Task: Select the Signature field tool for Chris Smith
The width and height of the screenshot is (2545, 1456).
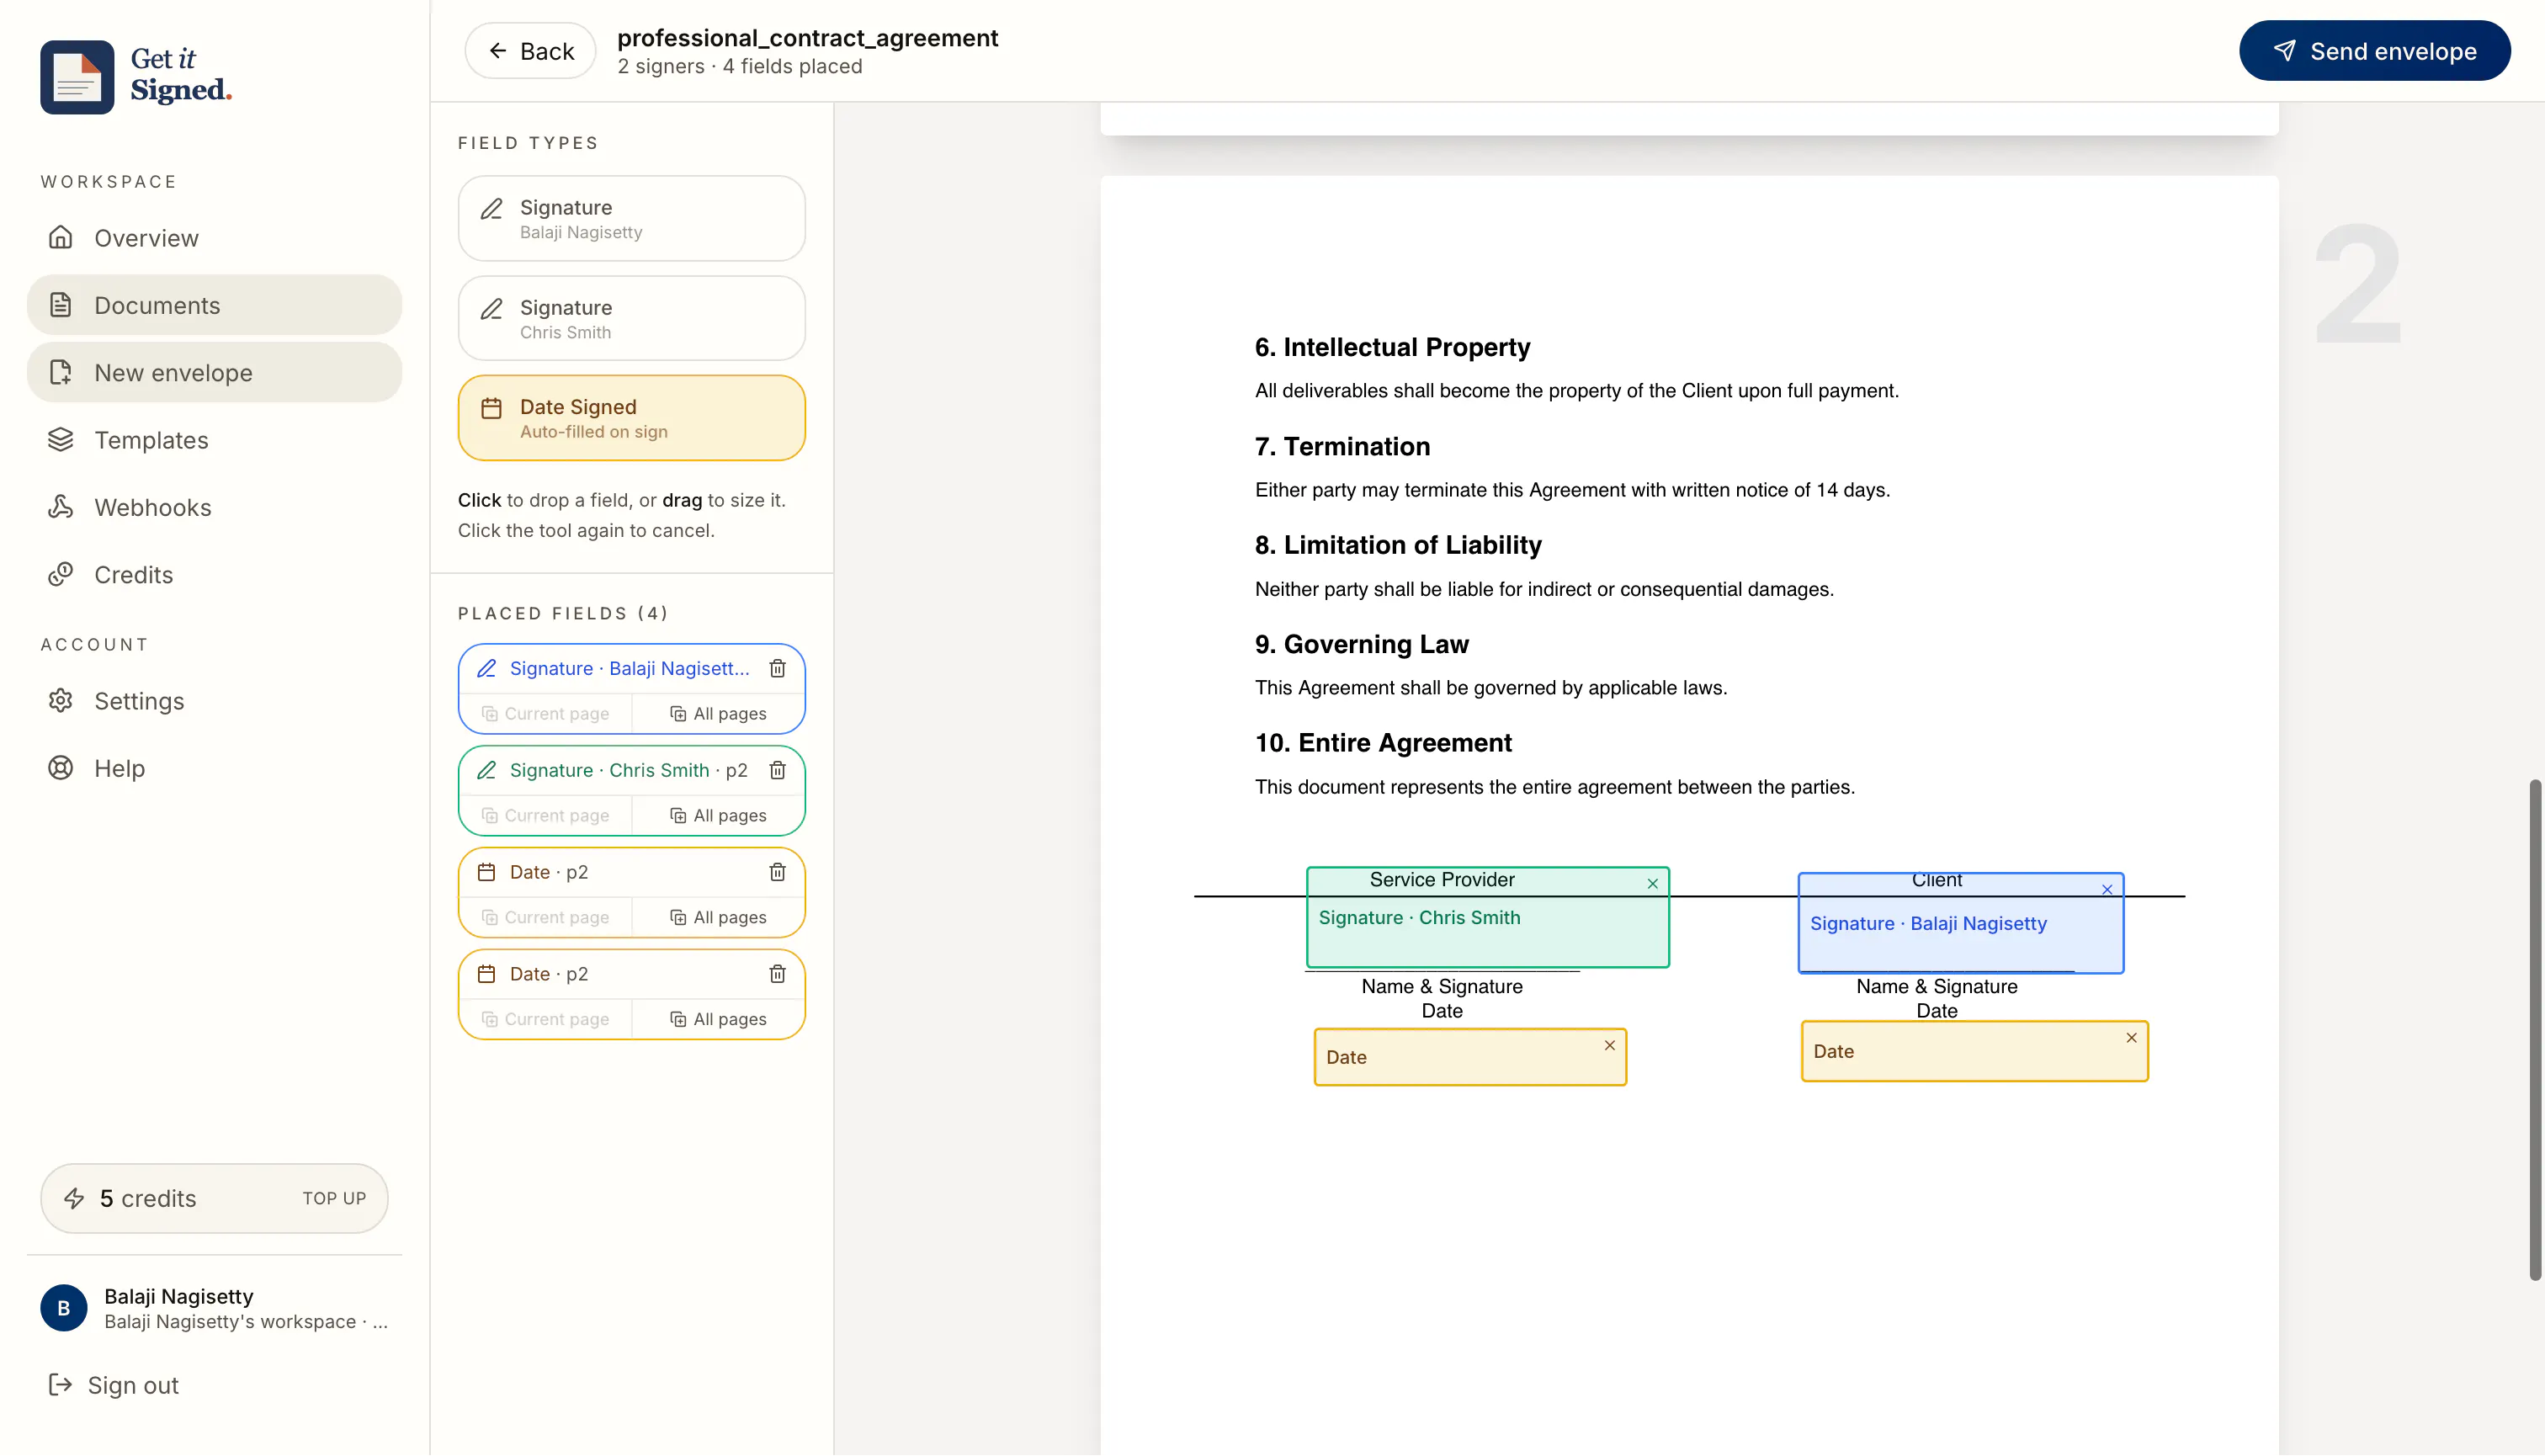Action: tap(631, 319)
